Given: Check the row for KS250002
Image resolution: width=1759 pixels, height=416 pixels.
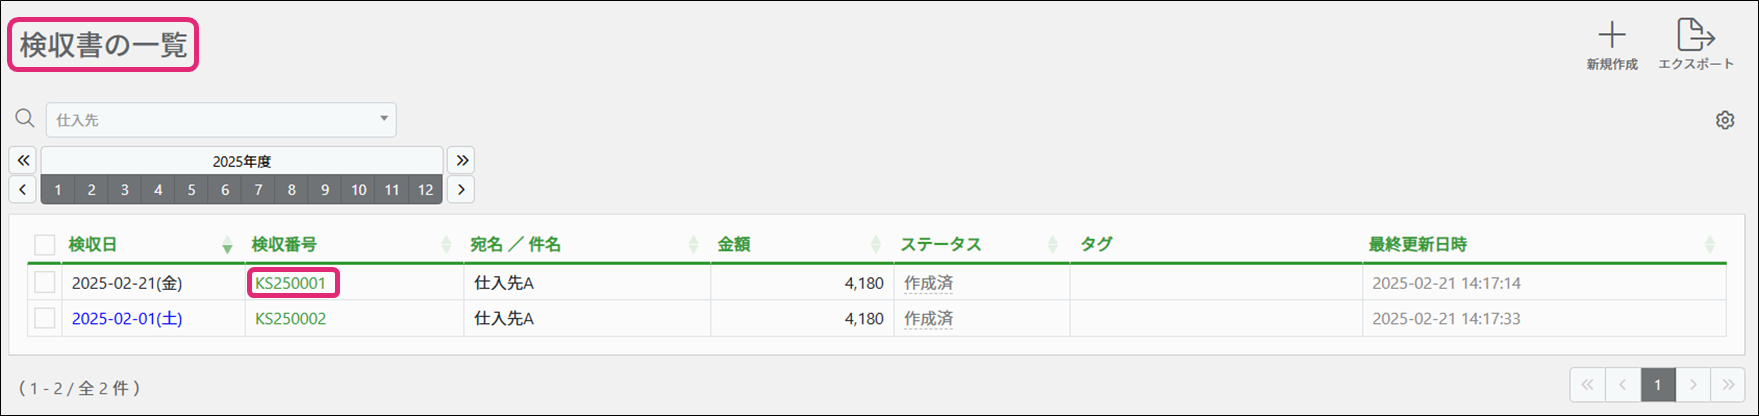Looking at the screenshot, I should [45, 318].
